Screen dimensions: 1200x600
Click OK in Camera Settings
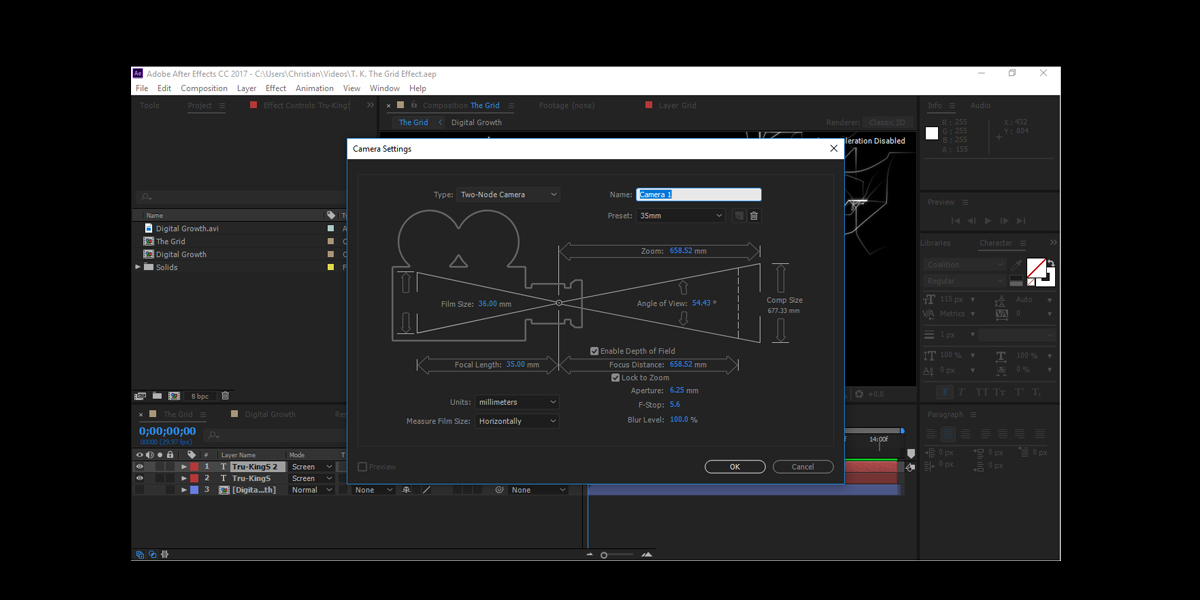tap(735, 467)
